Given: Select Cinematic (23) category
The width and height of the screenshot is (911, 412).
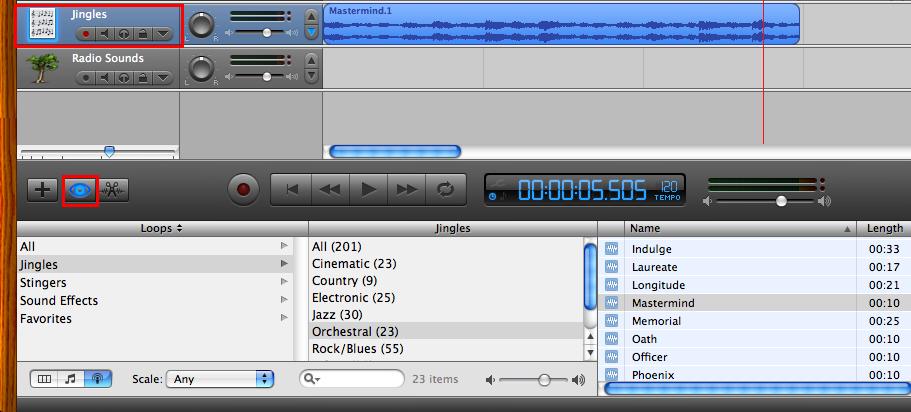Looking at the screenshot, I should (446, 263).
